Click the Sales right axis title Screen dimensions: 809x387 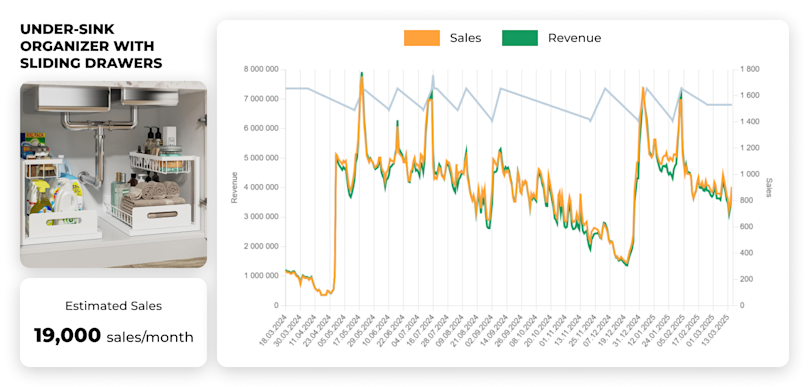[769, 188]
